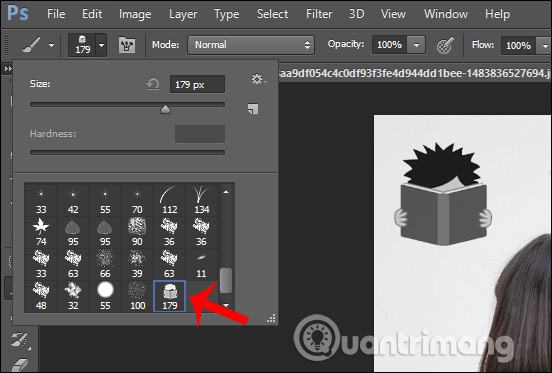Select the 33 star brush

(x=41, y=201)
